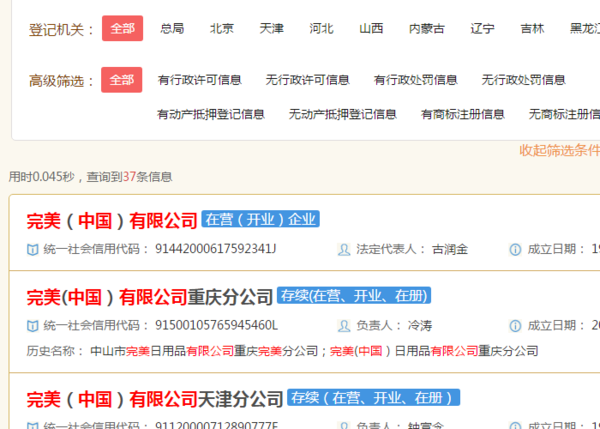The height and width of the screenshot is (429, 600).
Task: Filter registration authority by 内蒙古
Action: click(427, 28)
